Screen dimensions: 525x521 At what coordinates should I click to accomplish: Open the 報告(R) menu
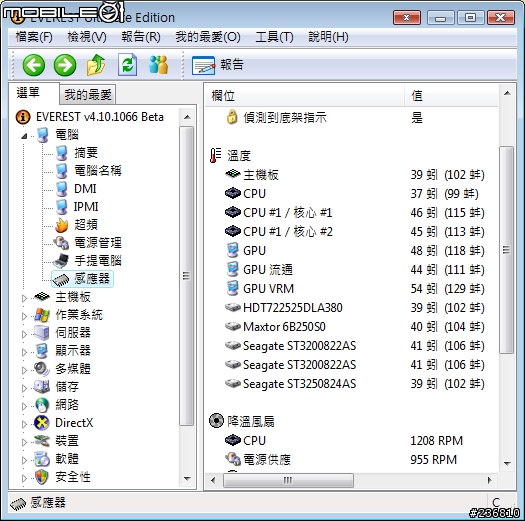[x=141, y=37]
